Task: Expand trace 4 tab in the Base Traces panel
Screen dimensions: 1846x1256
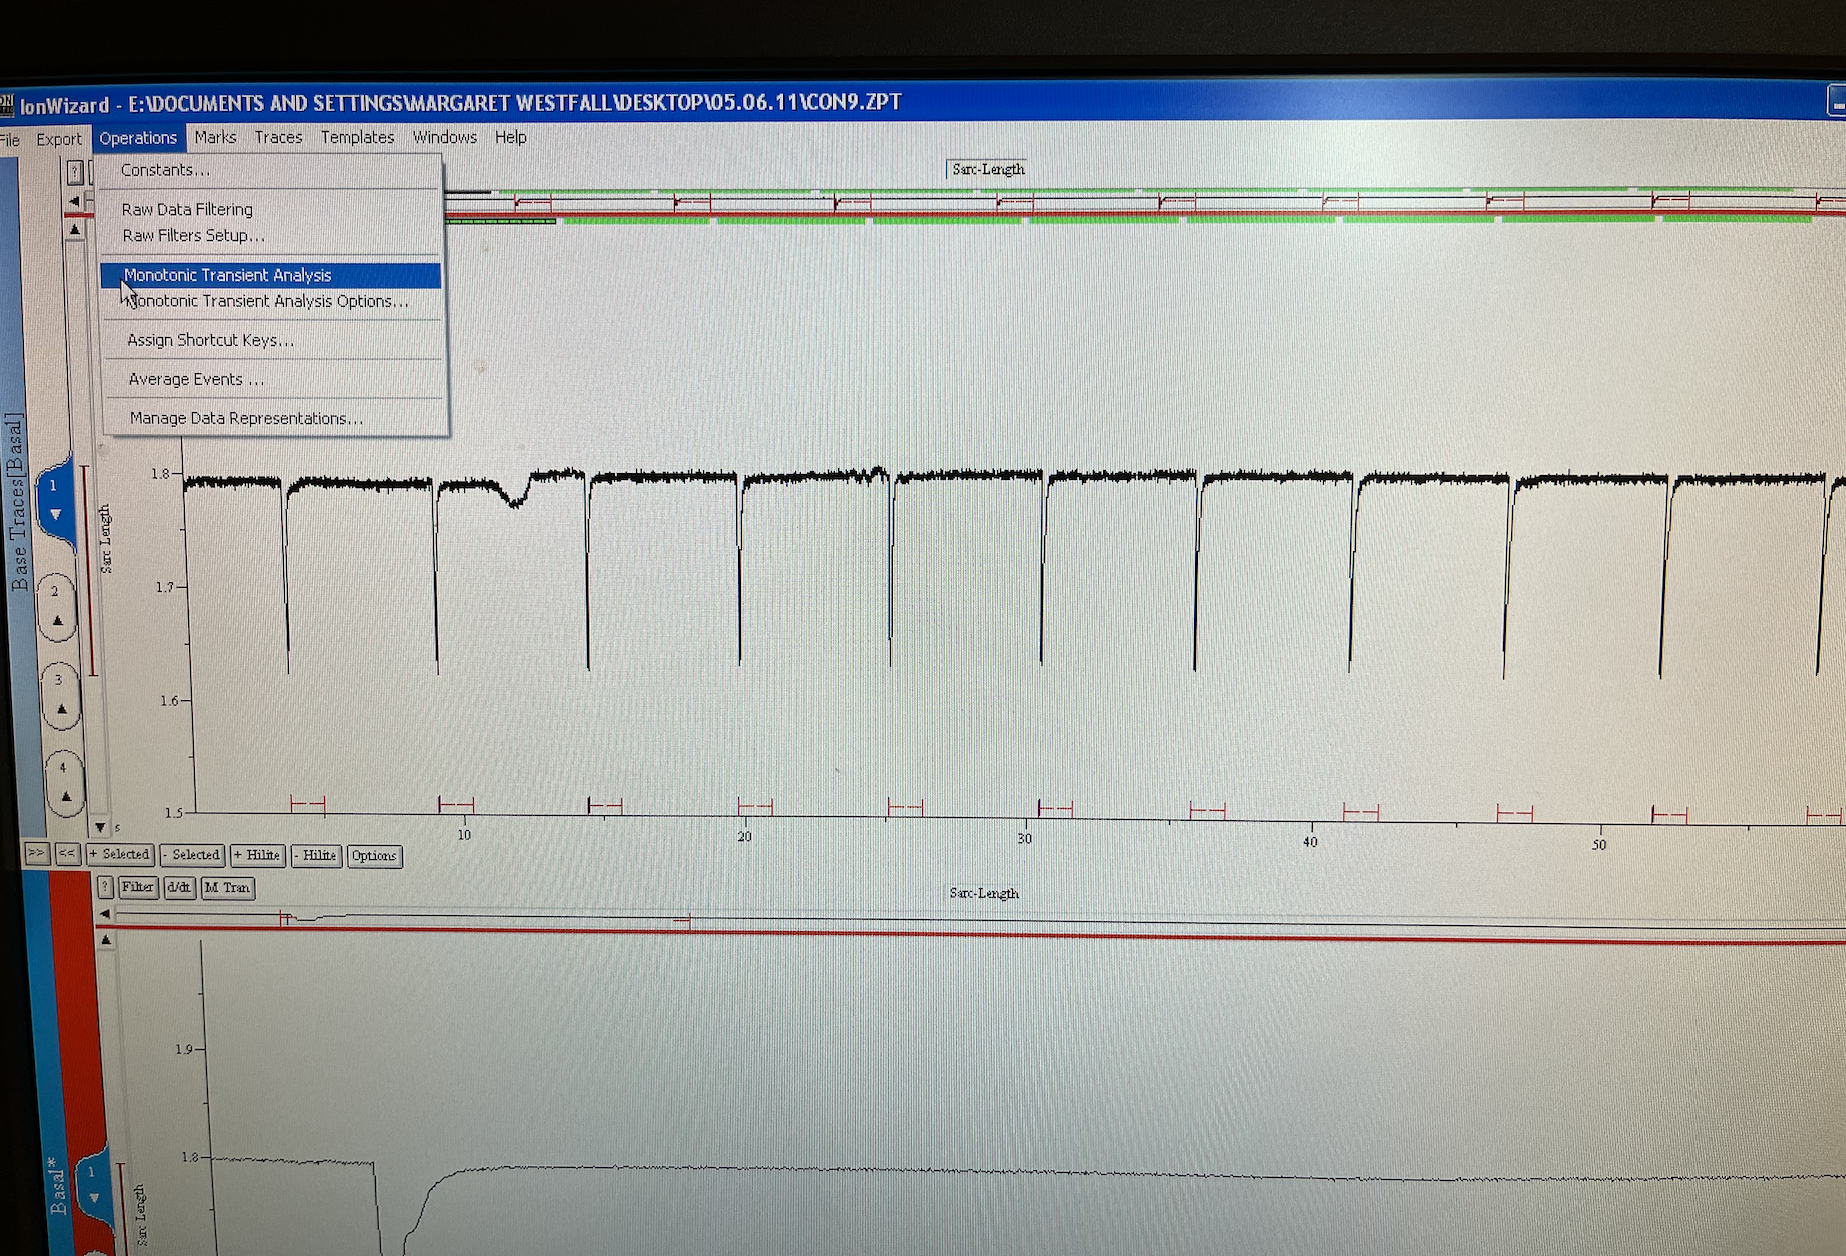Action: [65, 783]
